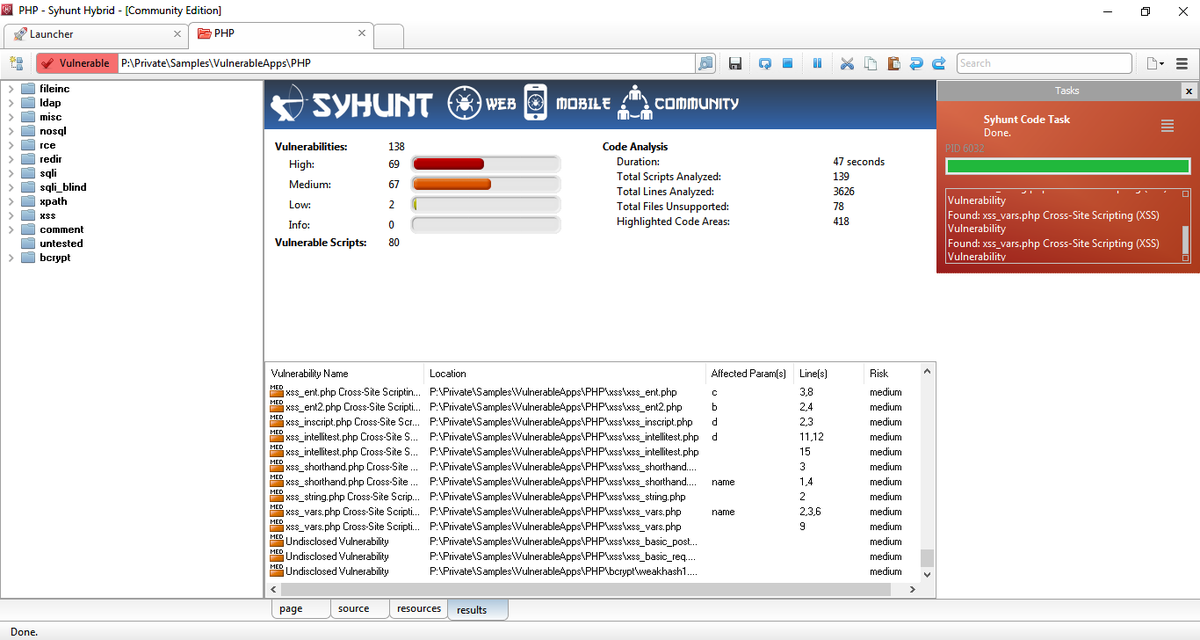This screenshot has height=640, width=1200.
Task: Click the results list vertical scrollbar
Action: point(927,473)
